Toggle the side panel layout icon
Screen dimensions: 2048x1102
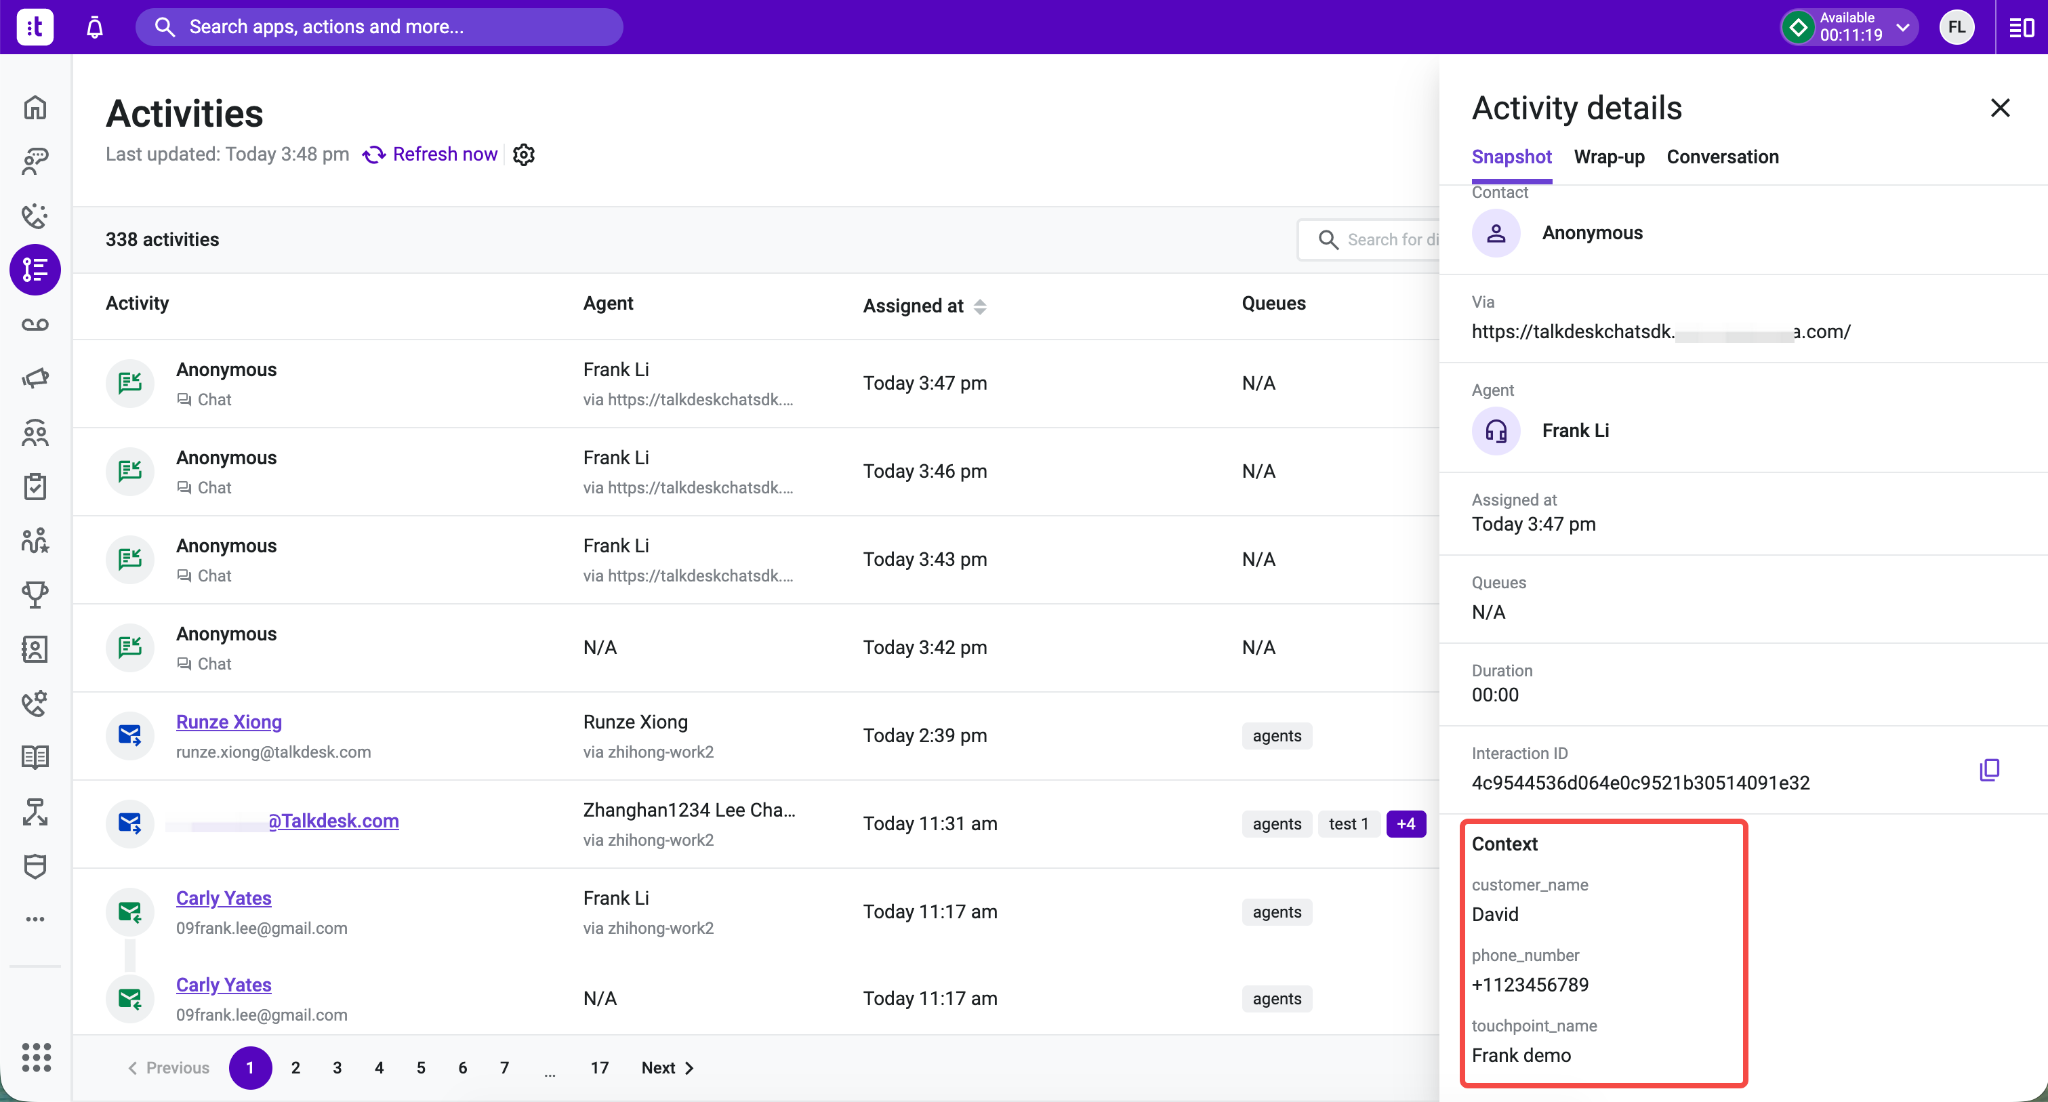pyautogui.click(x=2021, y=27)
